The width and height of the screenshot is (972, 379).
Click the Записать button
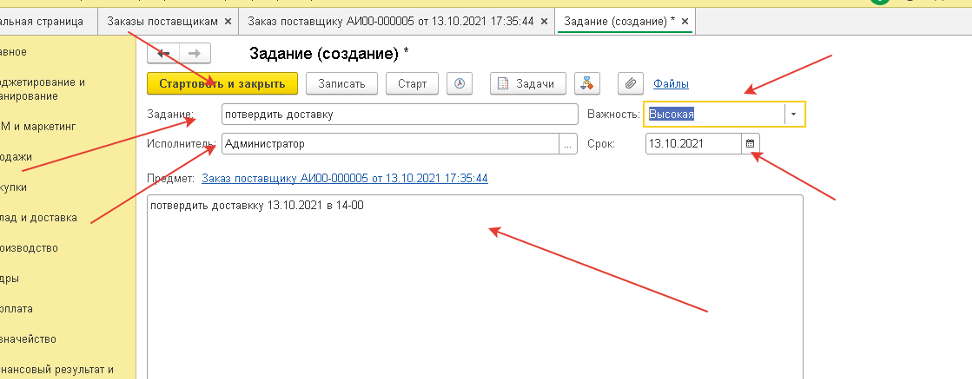(x=342, y=84)
